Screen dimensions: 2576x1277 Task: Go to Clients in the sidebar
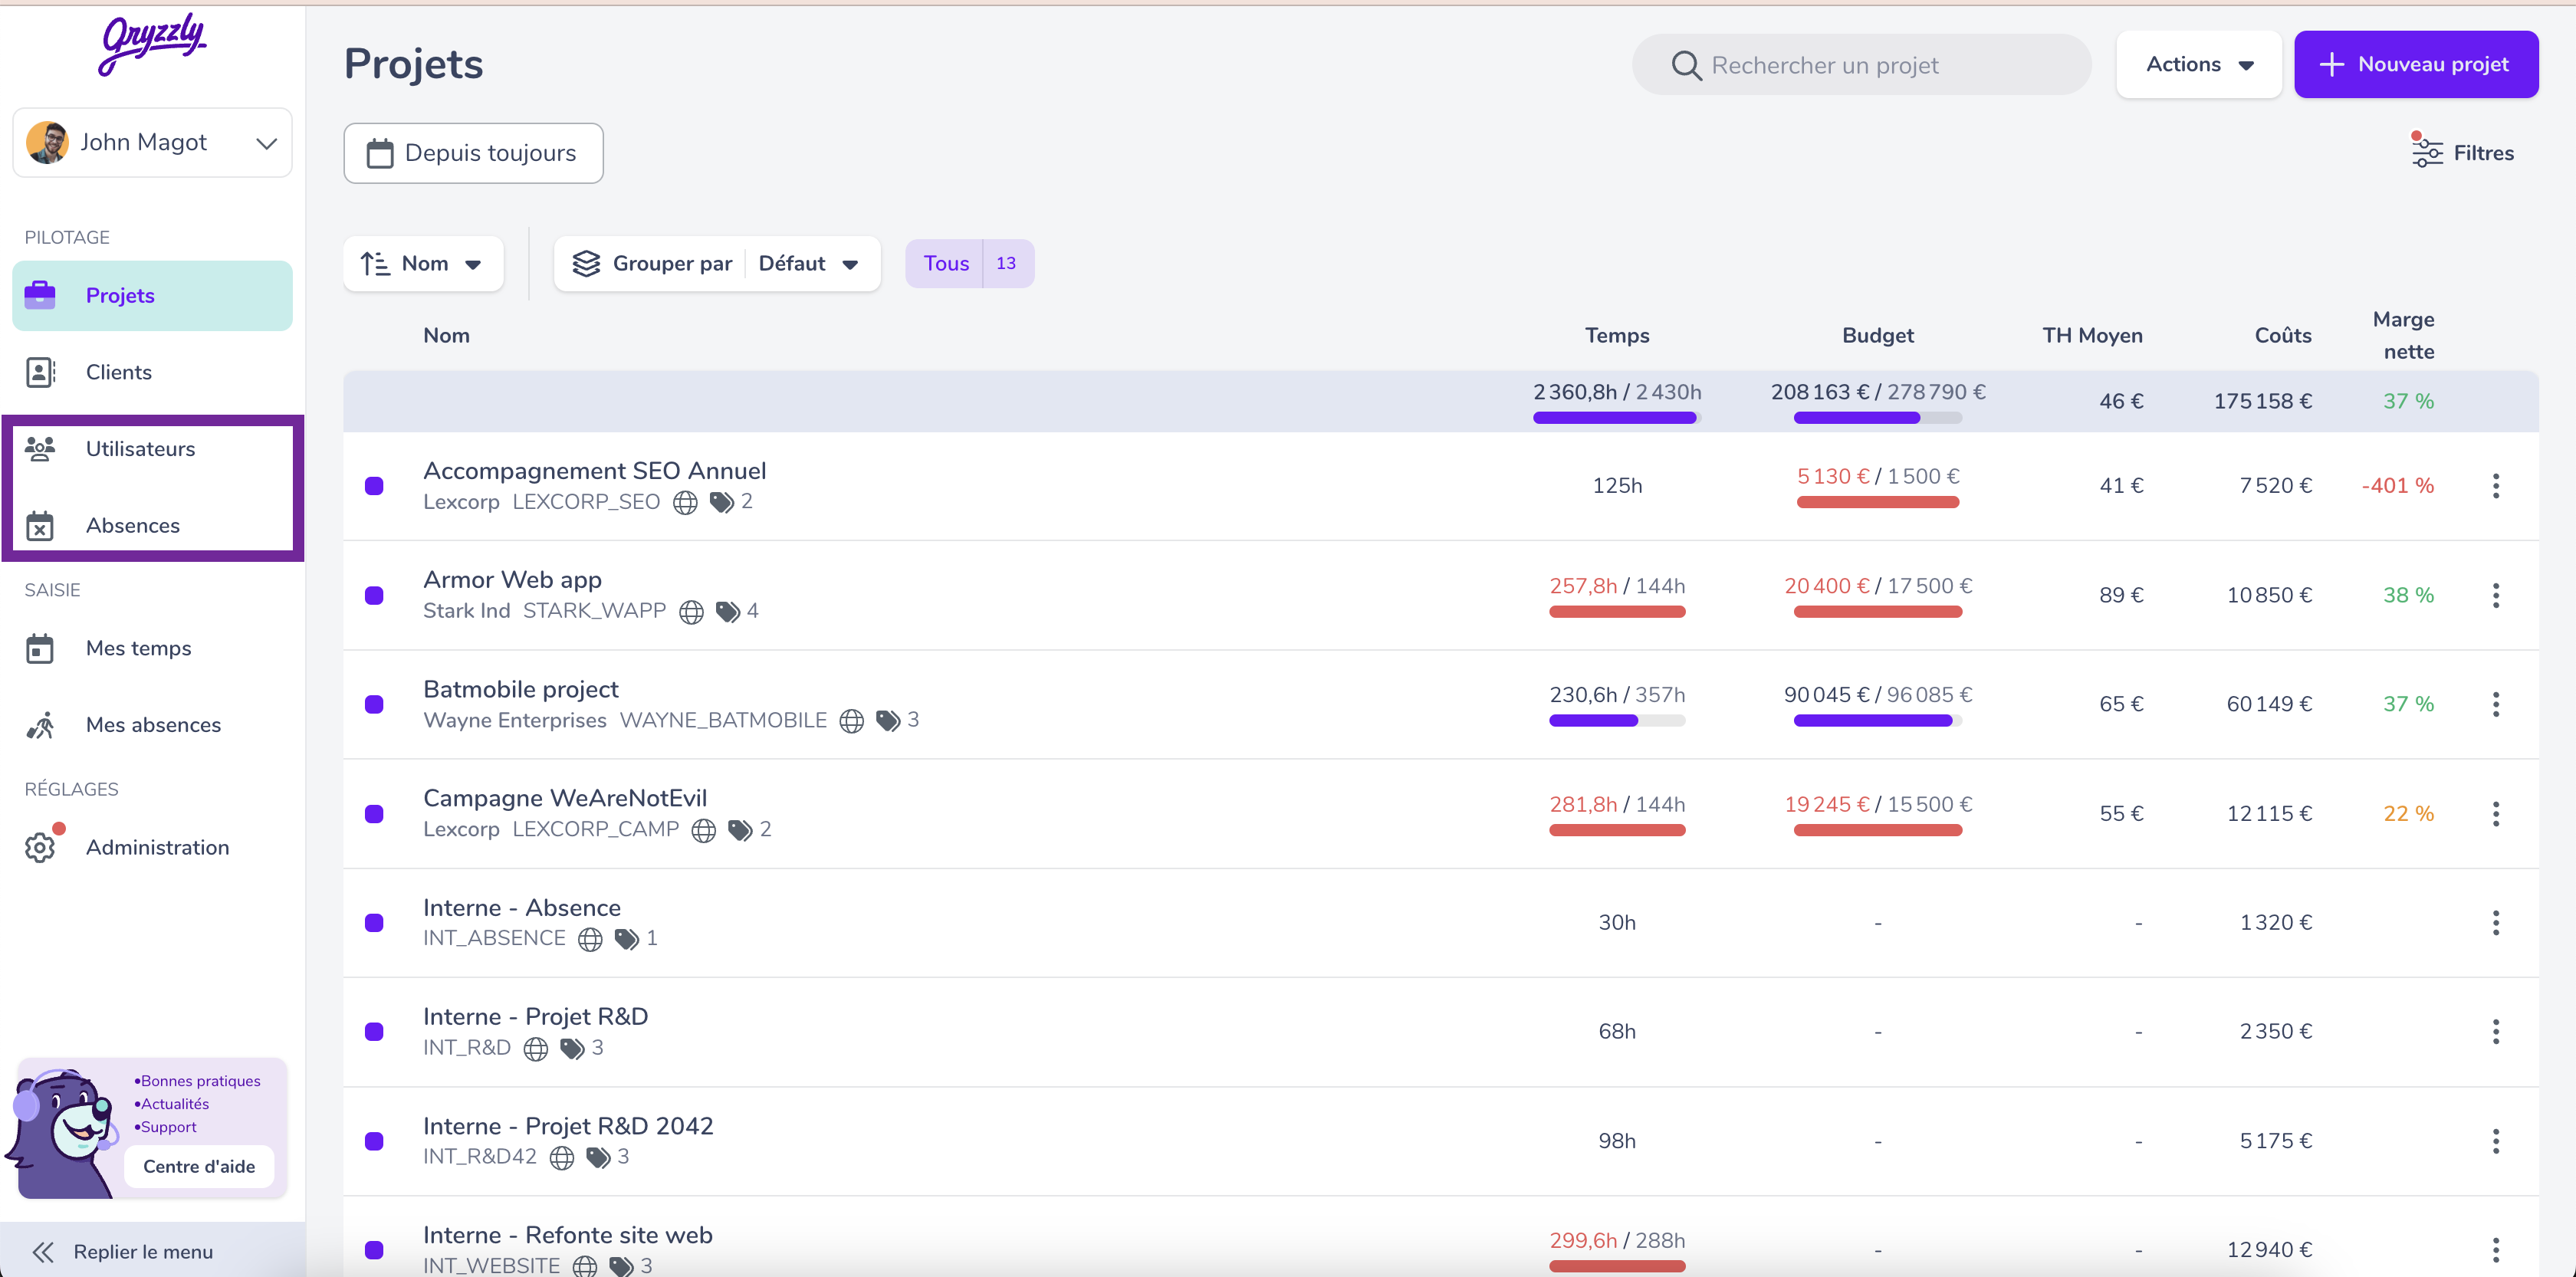(x=152, y=372)
